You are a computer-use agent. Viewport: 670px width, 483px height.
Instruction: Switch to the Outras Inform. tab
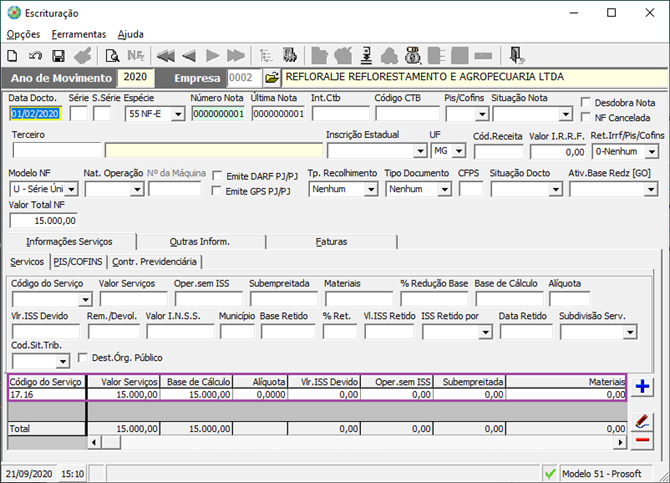coord(200,242)
